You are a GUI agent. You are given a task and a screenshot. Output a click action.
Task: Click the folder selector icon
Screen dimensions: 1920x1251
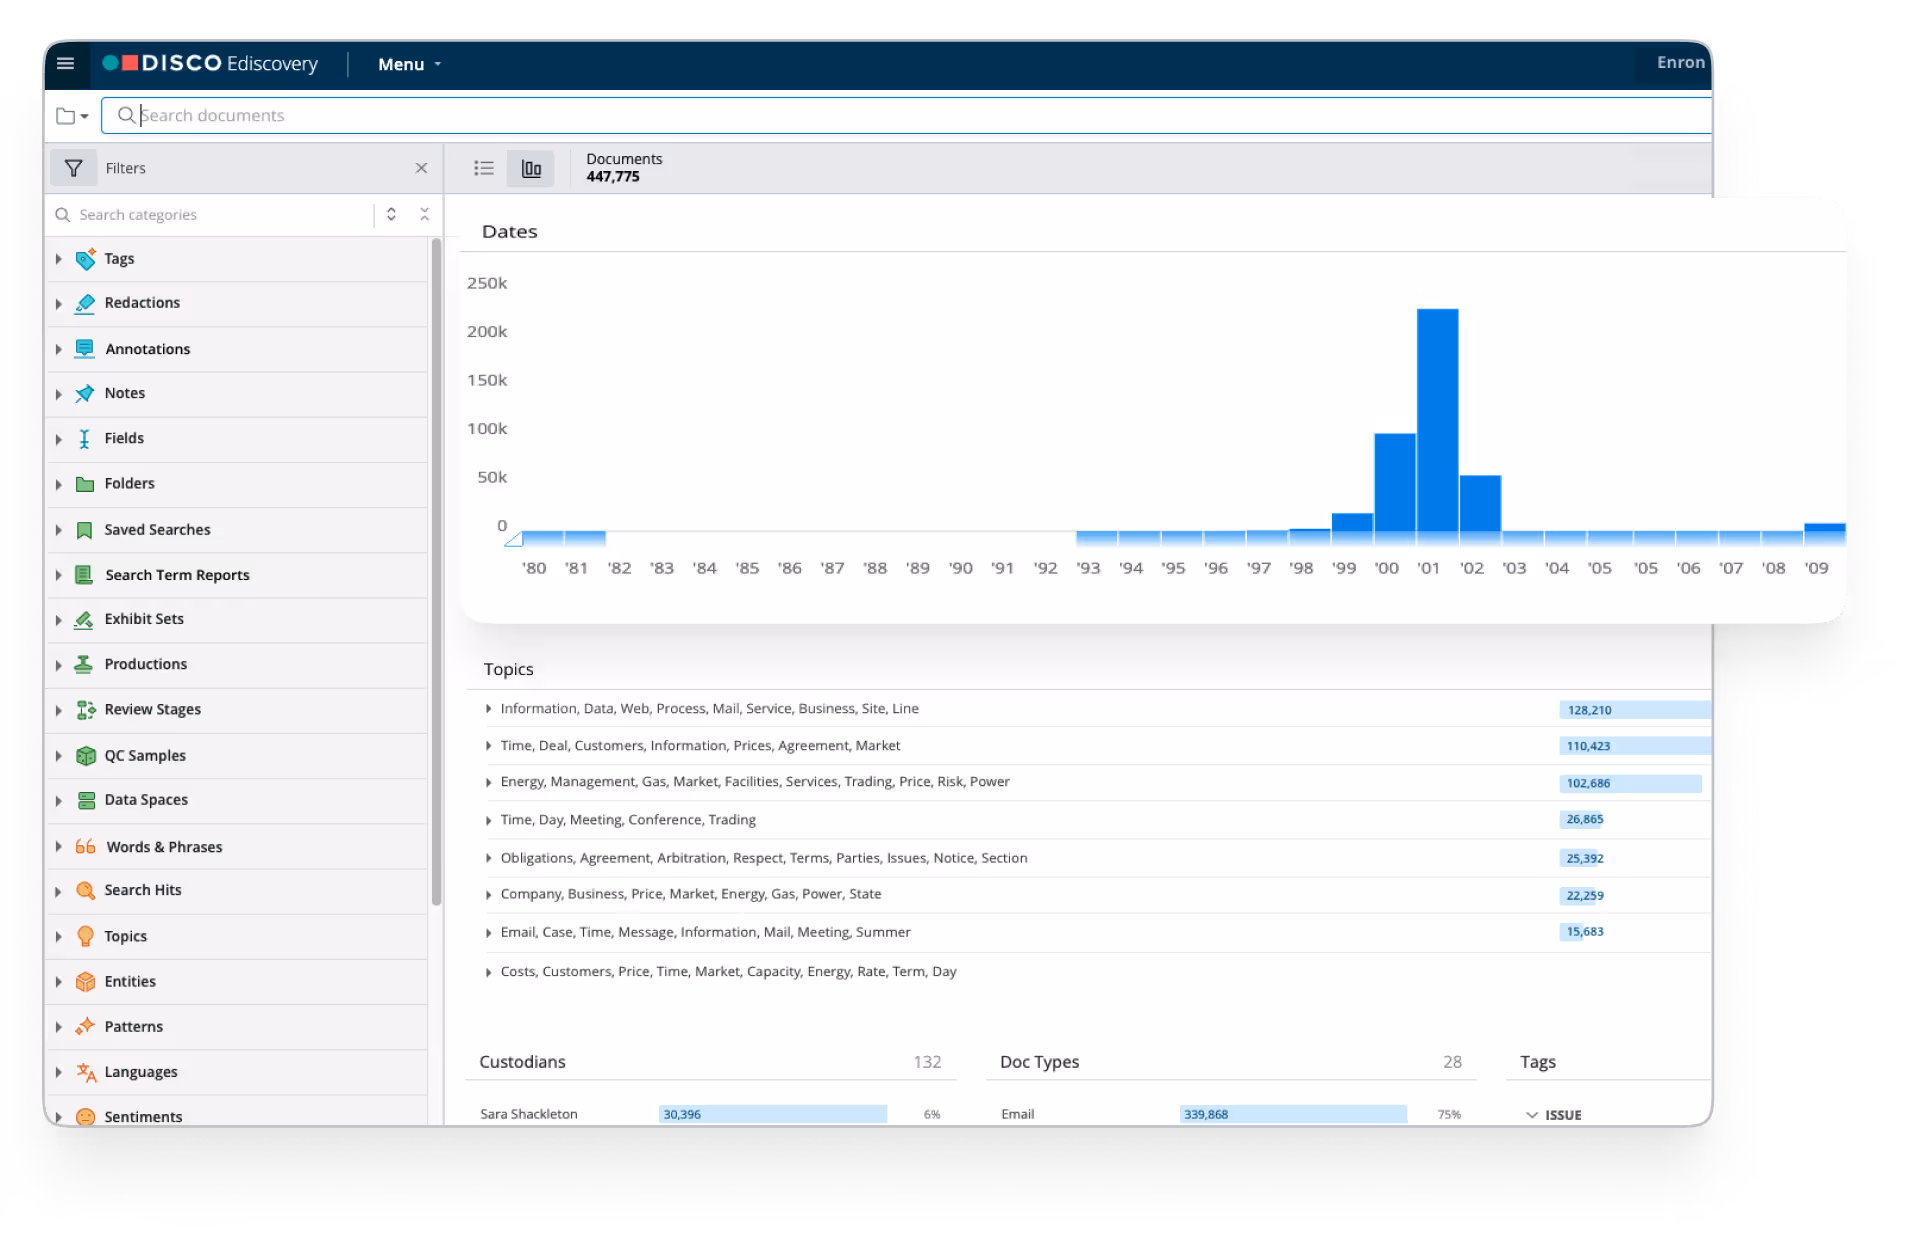tap(72, 116)
